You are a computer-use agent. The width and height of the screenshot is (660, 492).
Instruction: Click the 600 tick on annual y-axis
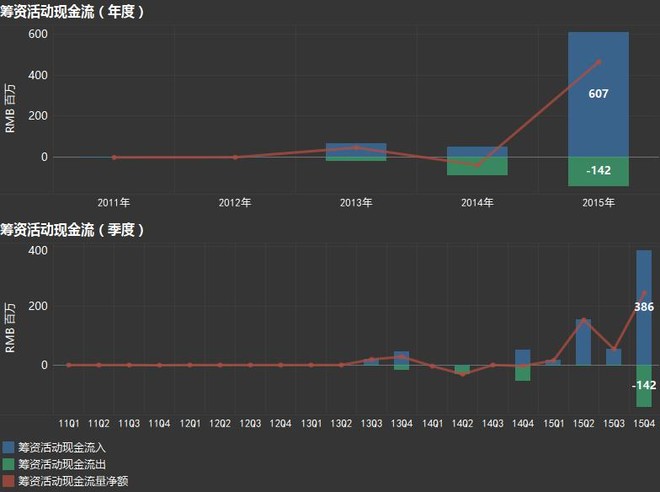pyautogui.click(x=38, y=34)
